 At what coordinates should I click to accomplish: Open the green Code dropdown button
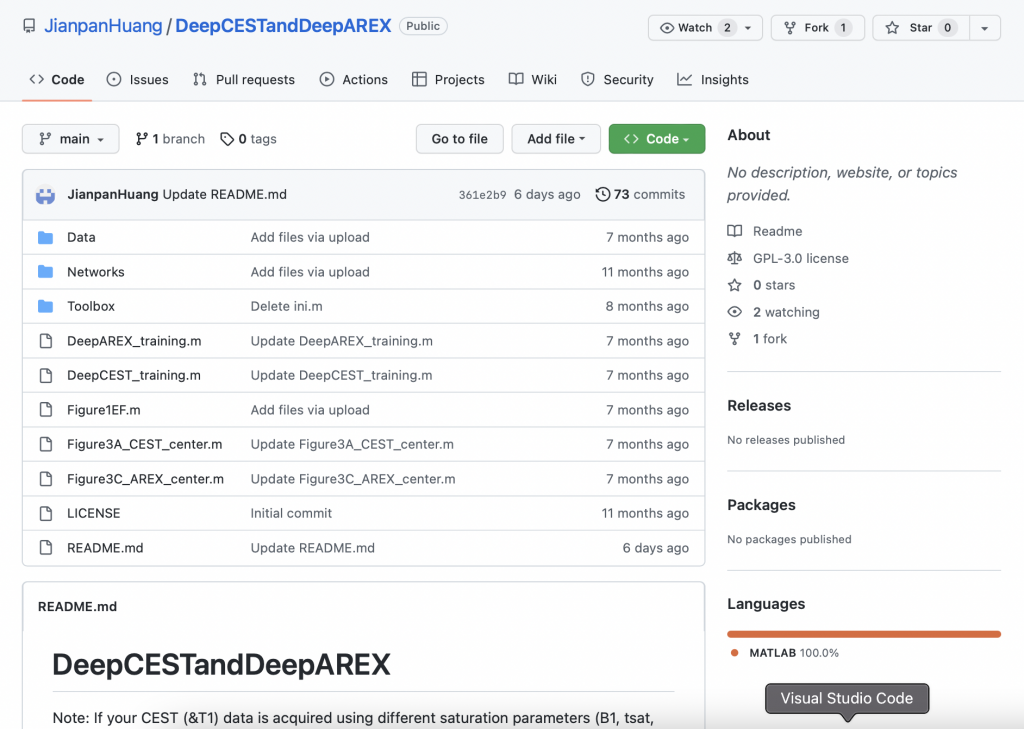pos(656,139)
